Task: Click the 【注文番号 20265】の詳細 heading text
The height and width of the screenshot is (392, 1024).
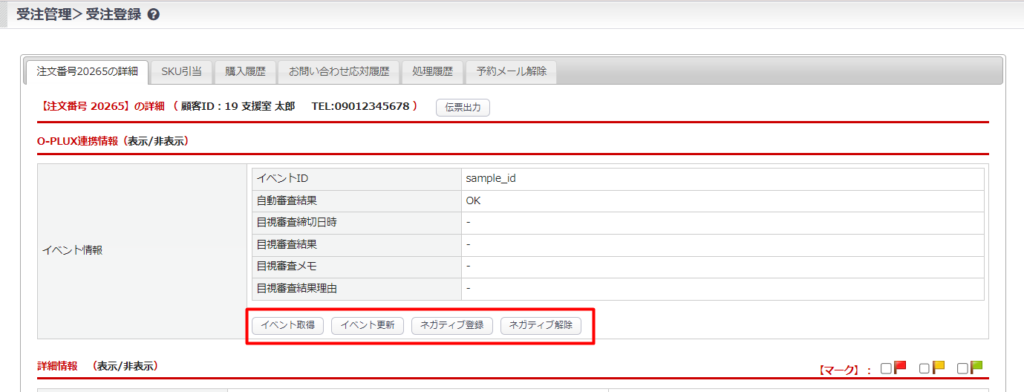Action: pyautogui.click(x=103, y=106)
